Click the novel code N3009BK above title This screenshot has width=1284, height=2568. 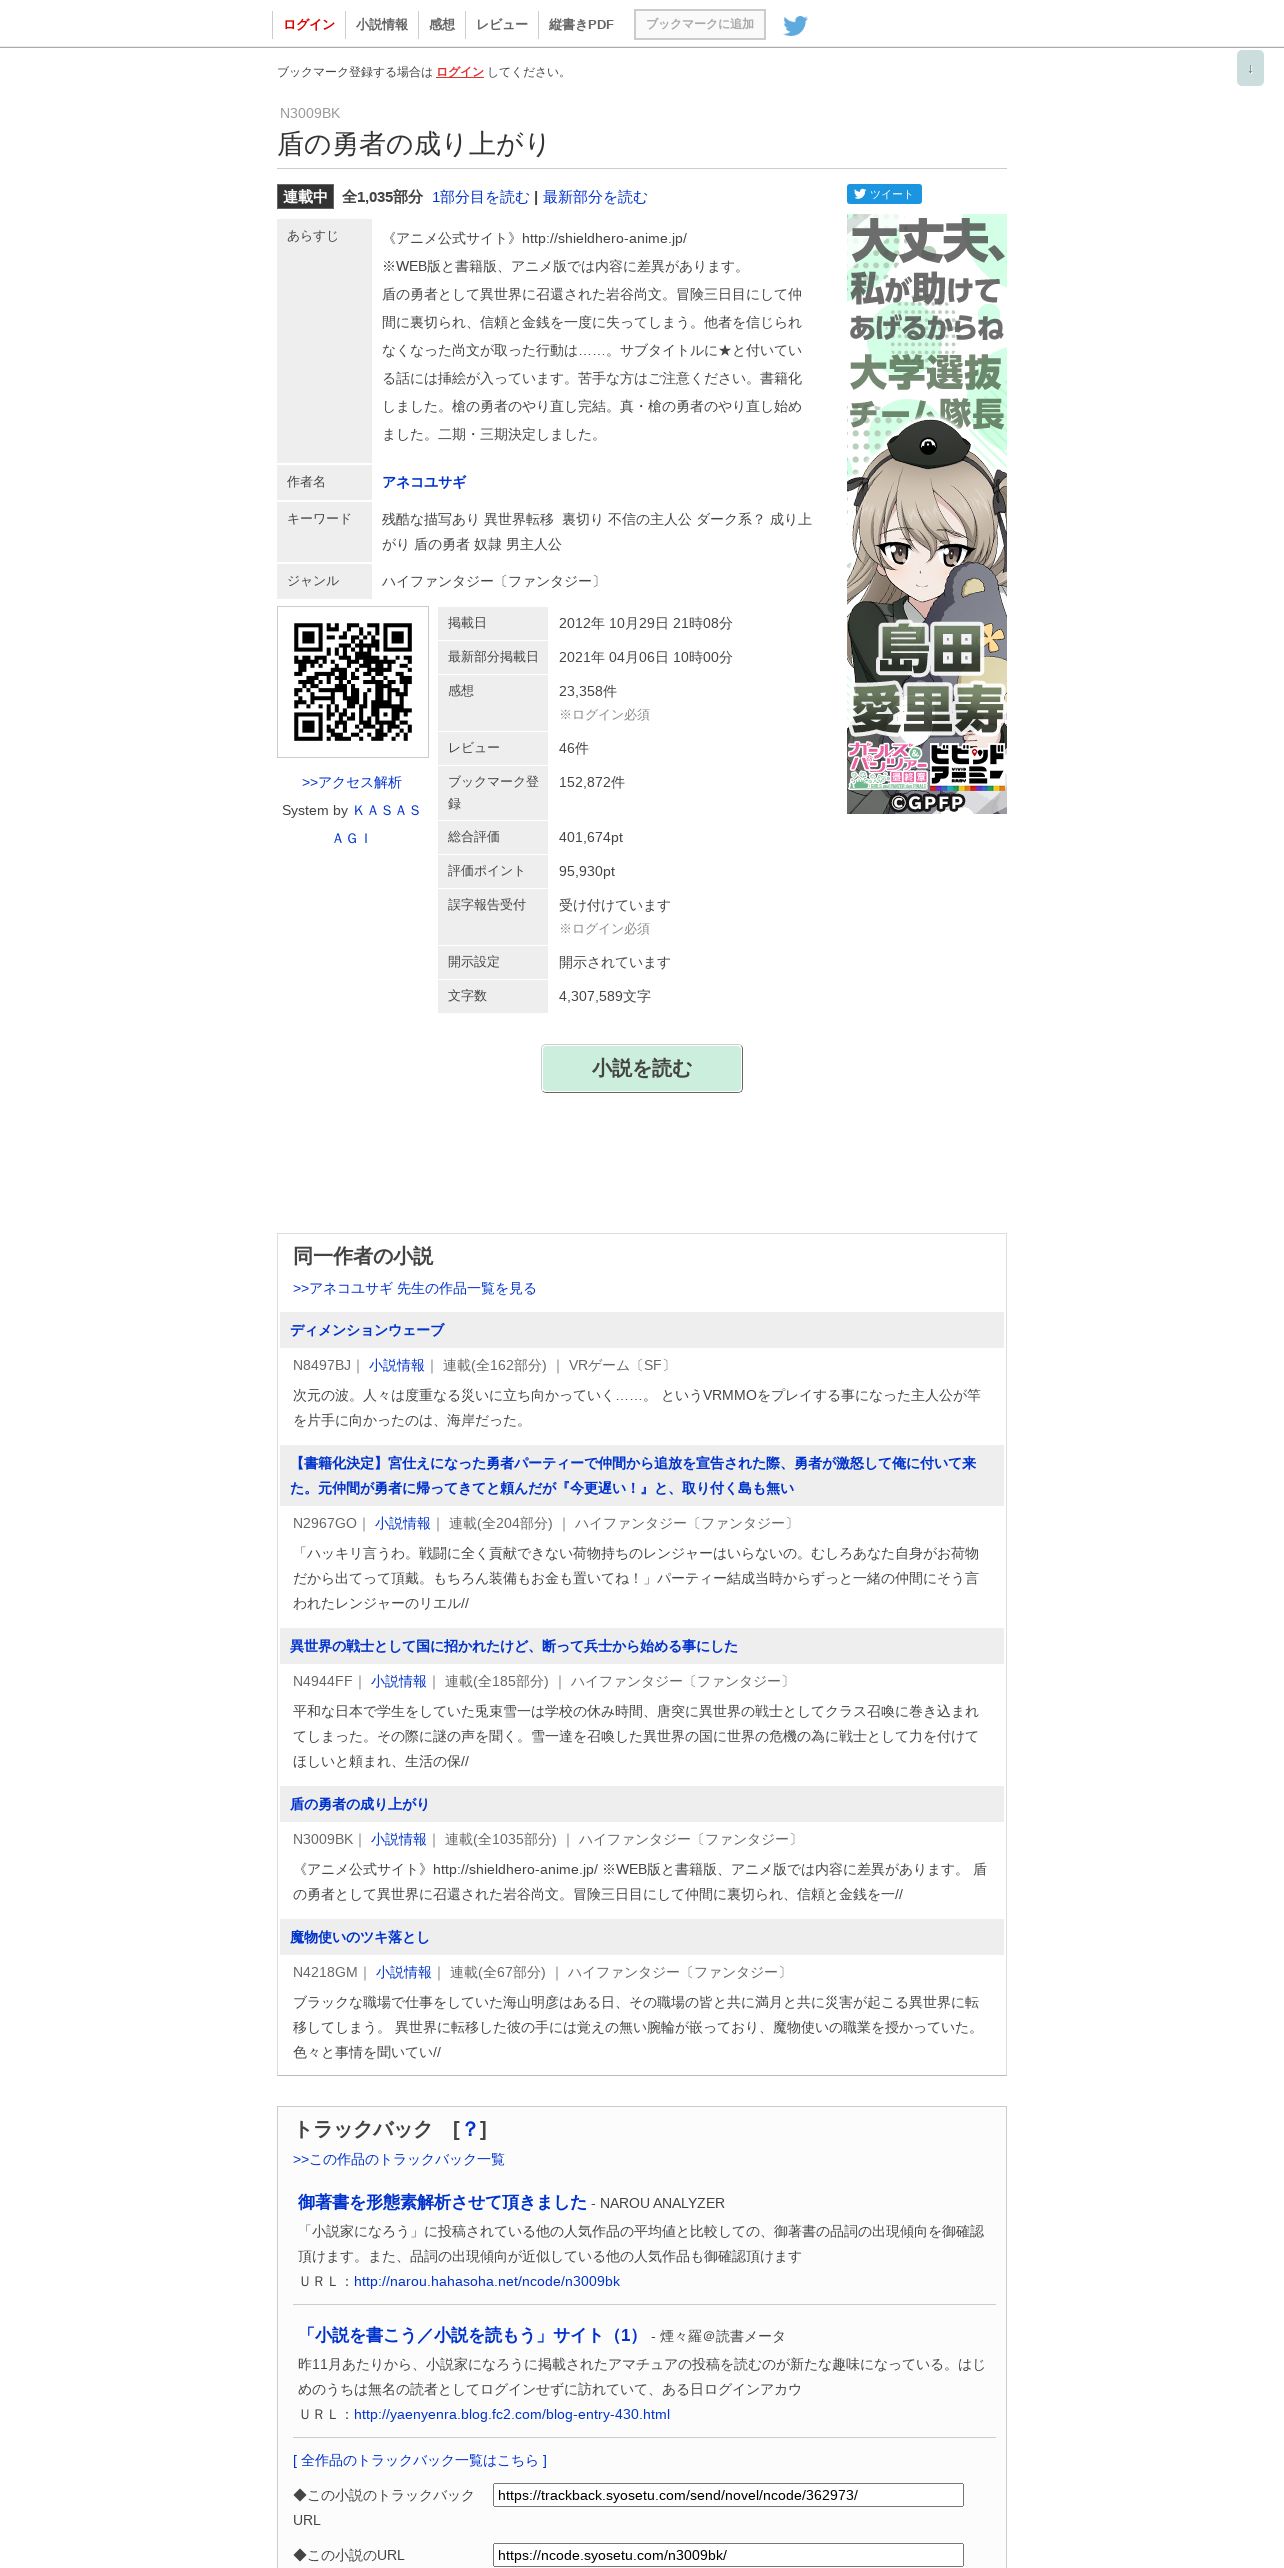[x=310, y=113]
